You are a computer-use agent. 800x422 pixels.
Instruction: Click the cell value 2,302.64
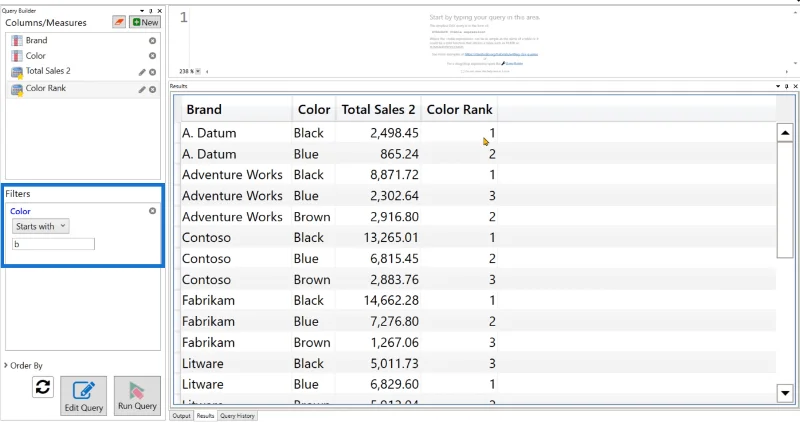coord(394,196)
